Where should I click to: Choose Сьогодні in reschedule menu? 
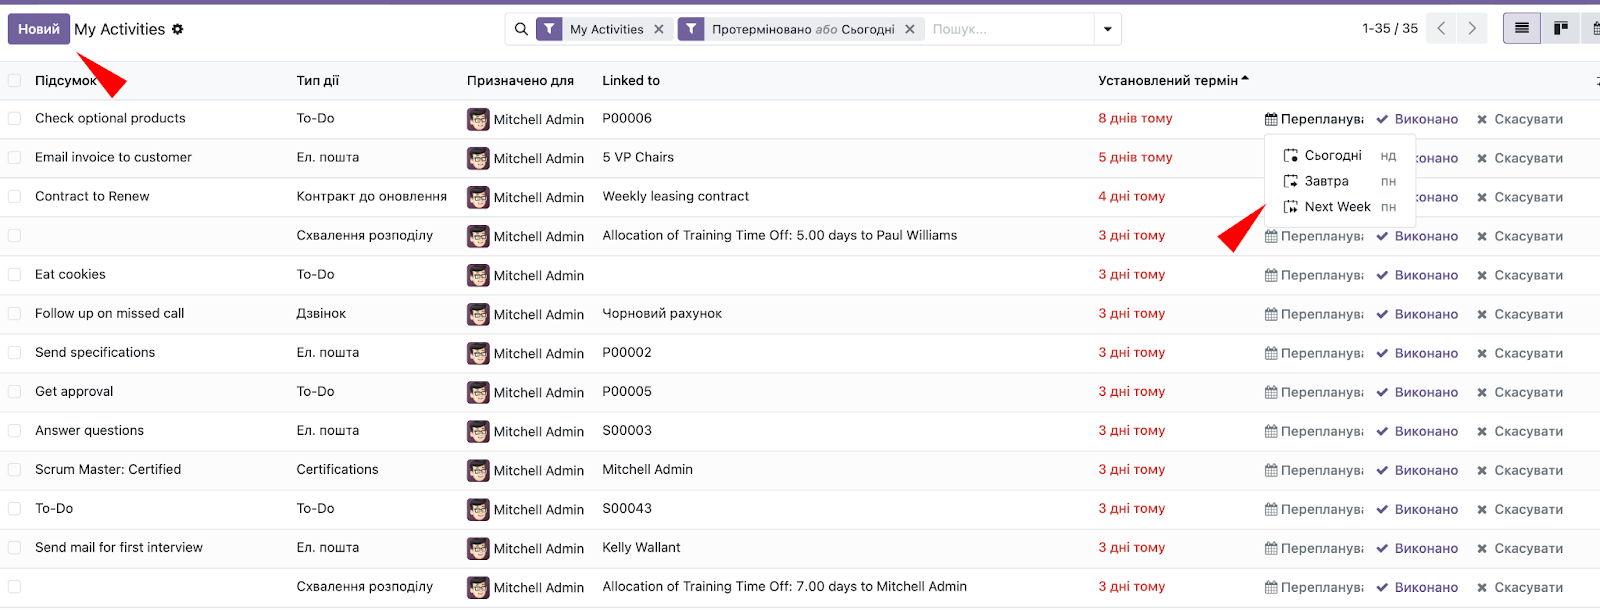point(1332,155)
